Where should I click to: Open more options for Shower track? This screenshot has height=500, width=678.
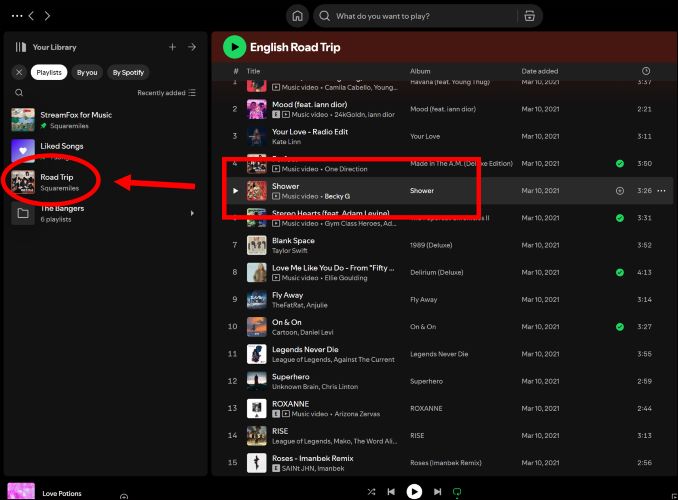coord(662,191)
